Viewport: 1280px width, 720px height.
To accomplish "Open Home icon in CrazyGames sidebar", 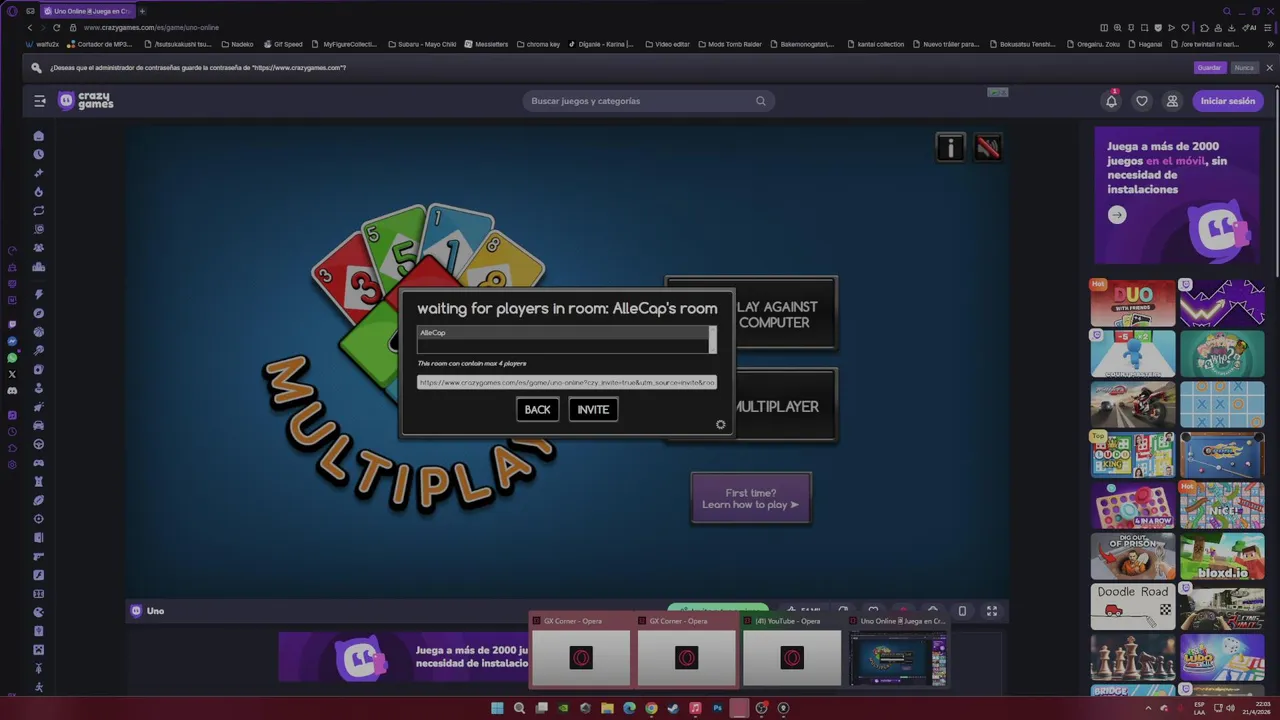I will tap(39, 136).
